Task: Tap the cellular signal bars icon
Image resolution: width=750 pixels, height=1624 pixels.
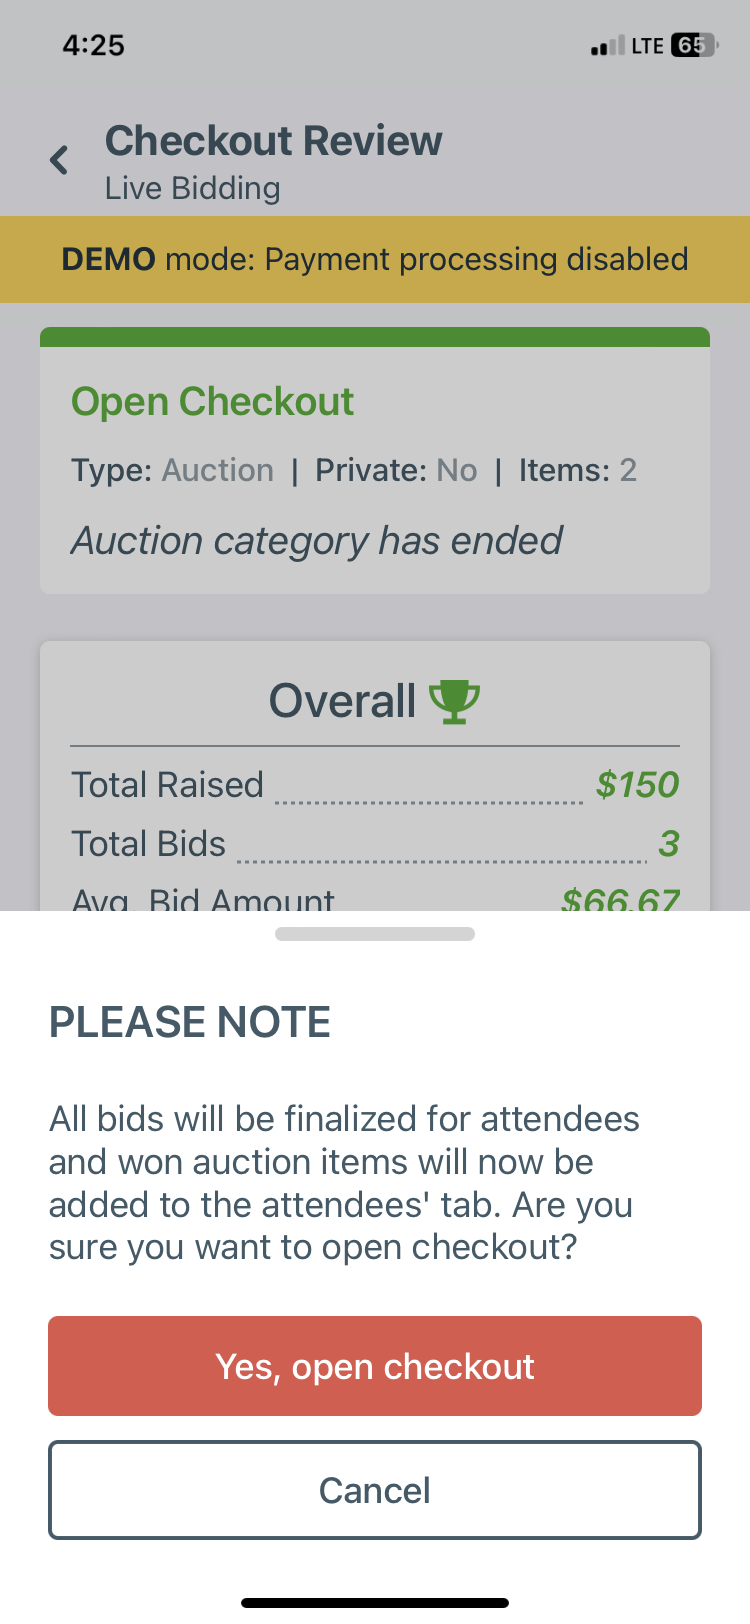Action: [608, 46]
